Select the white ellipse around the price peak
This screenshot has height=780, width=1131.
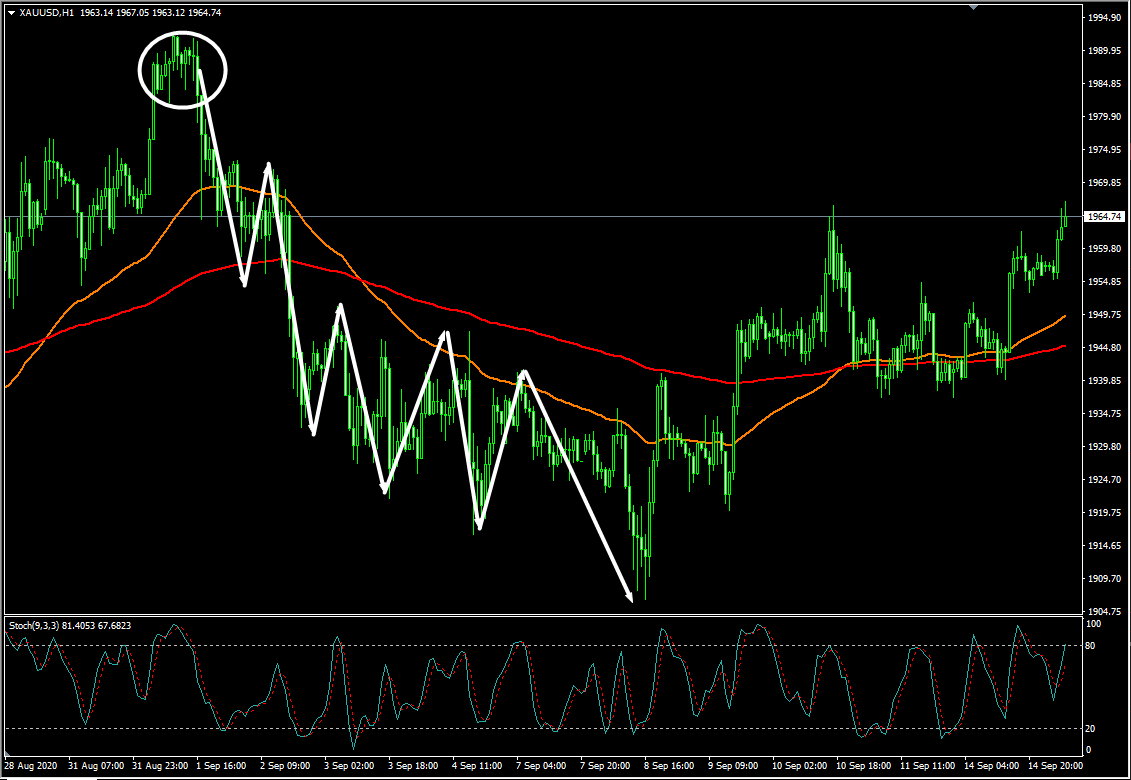[x=182, y=71]
